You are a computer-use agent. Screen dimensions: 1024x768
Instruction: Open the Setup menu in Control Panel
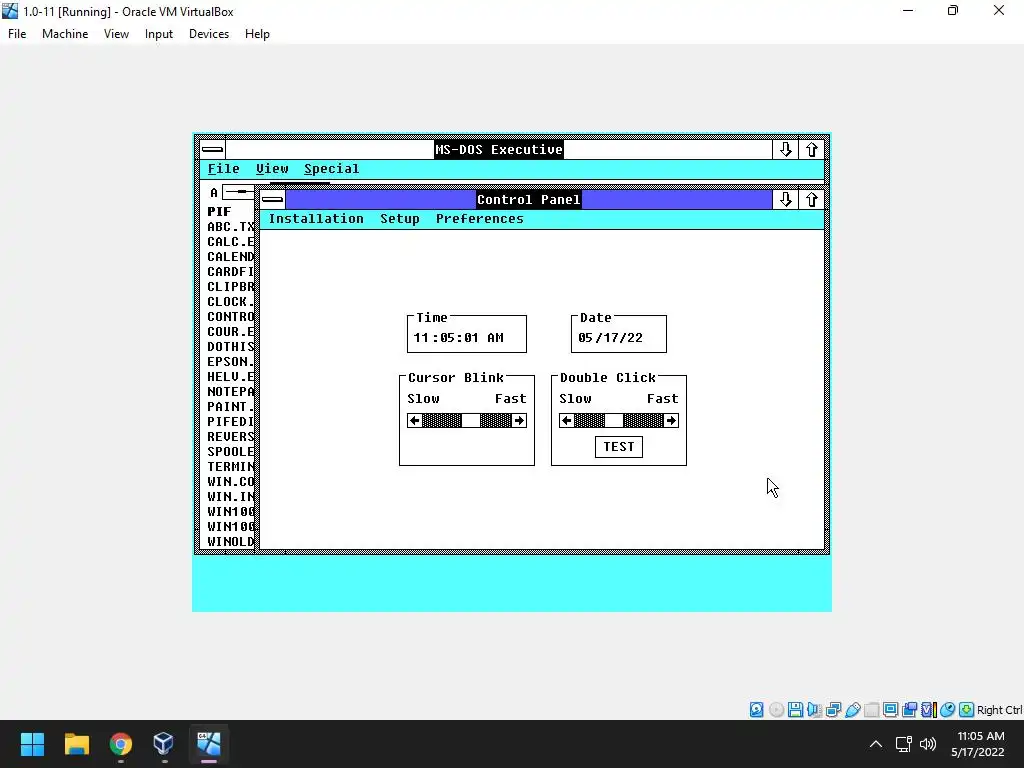[400, 219]
